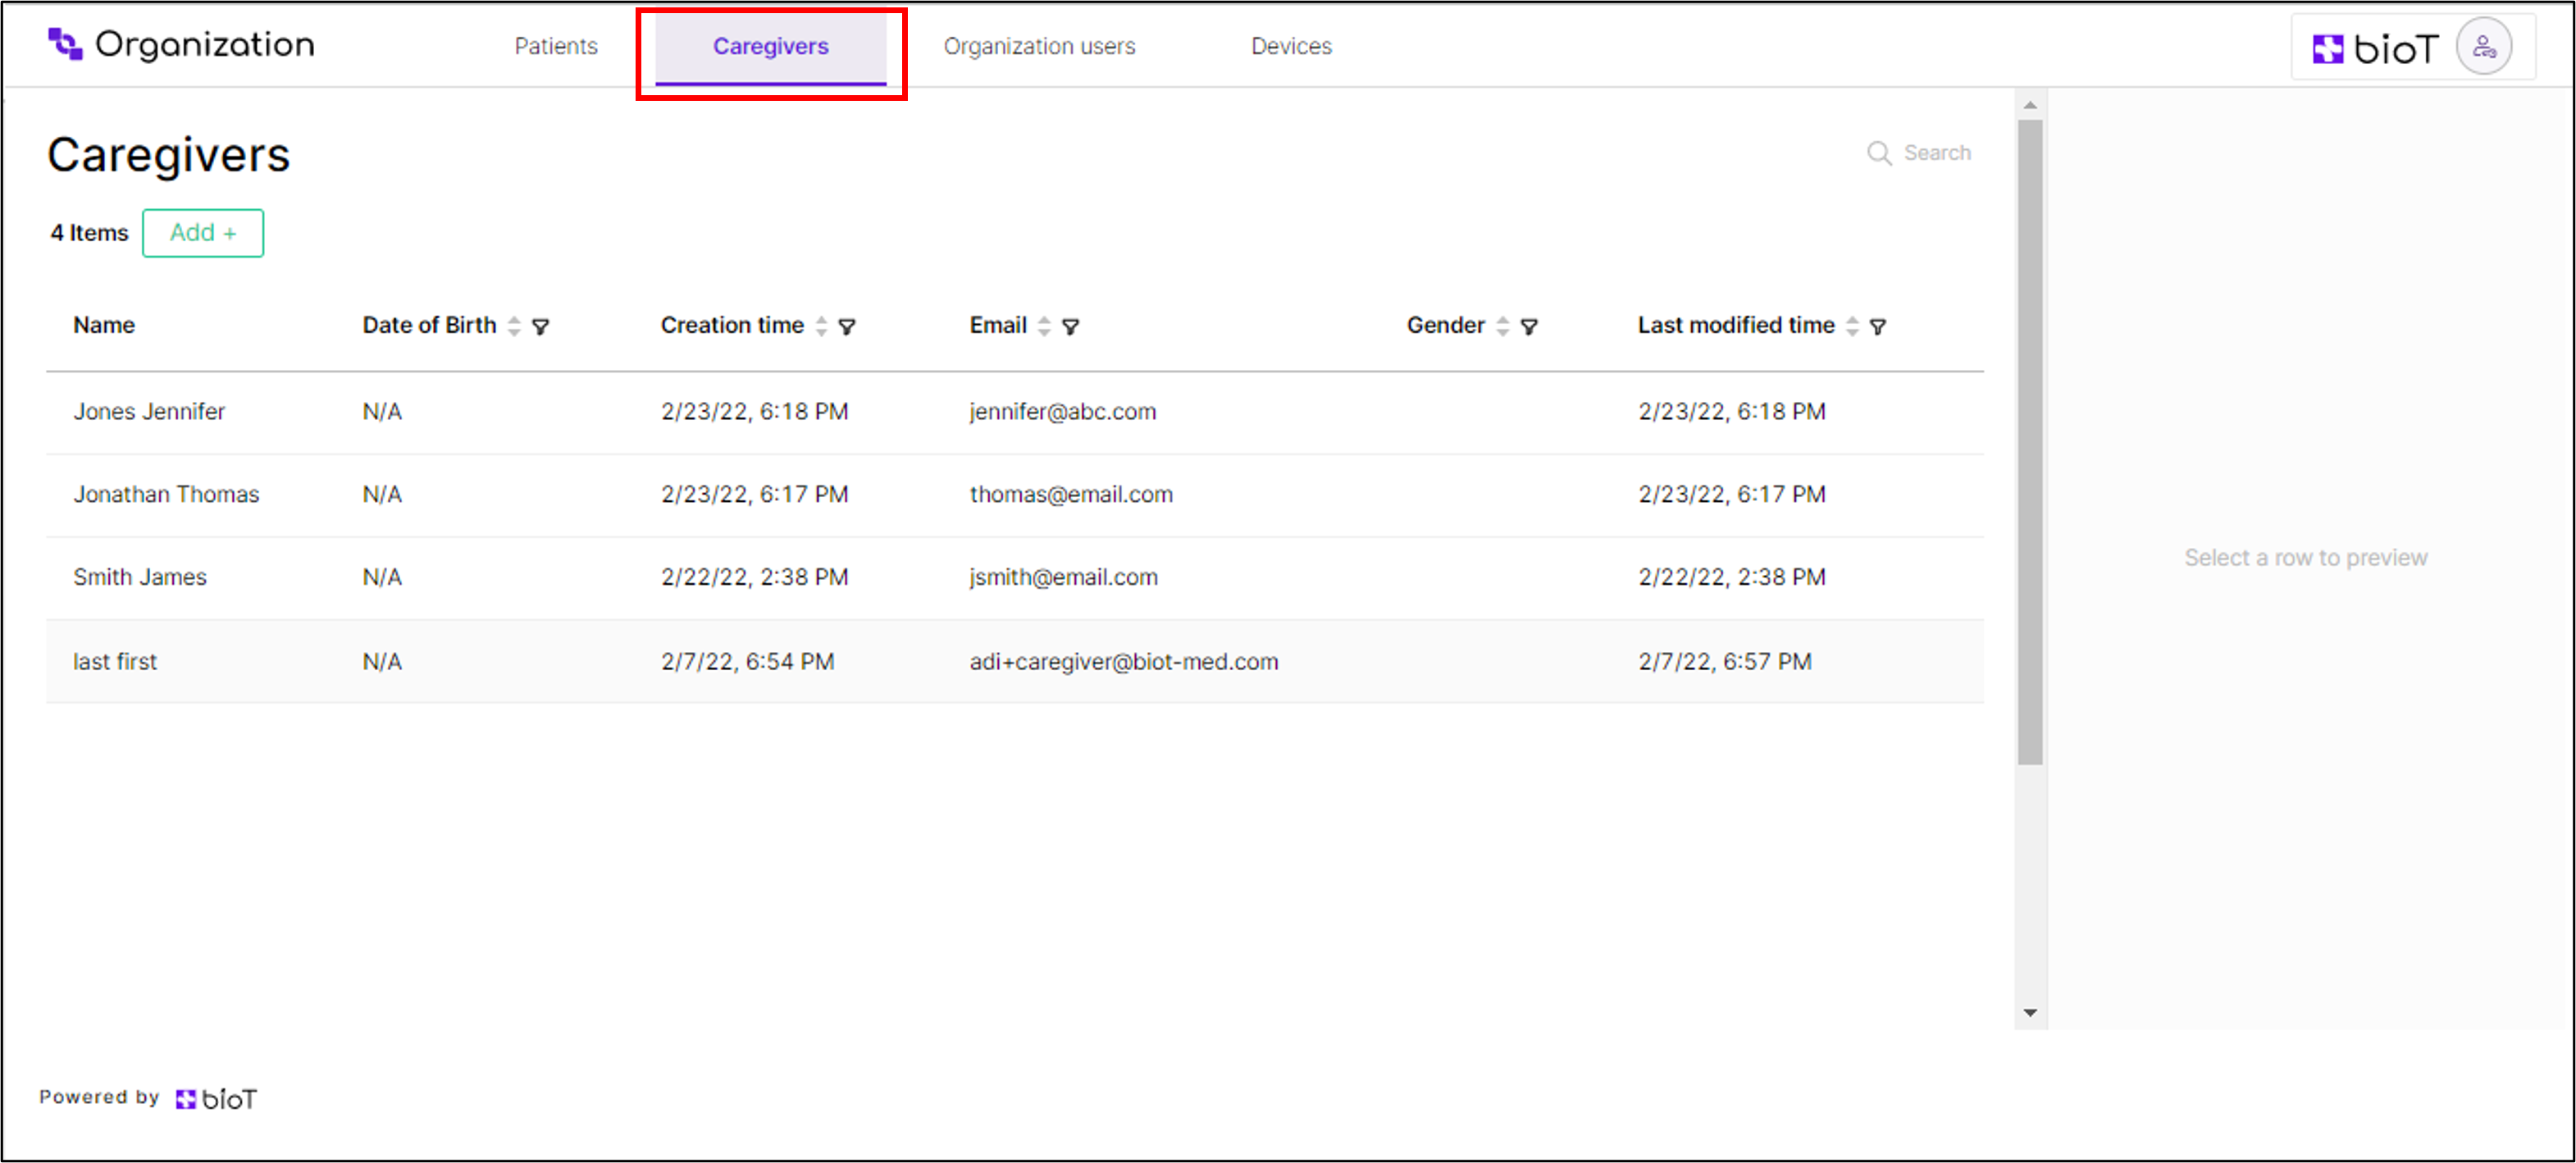The height and width of the screenshot is (1163, 2576).
Task: Click the user profile avatar icon
Action: click(2484, 47)
